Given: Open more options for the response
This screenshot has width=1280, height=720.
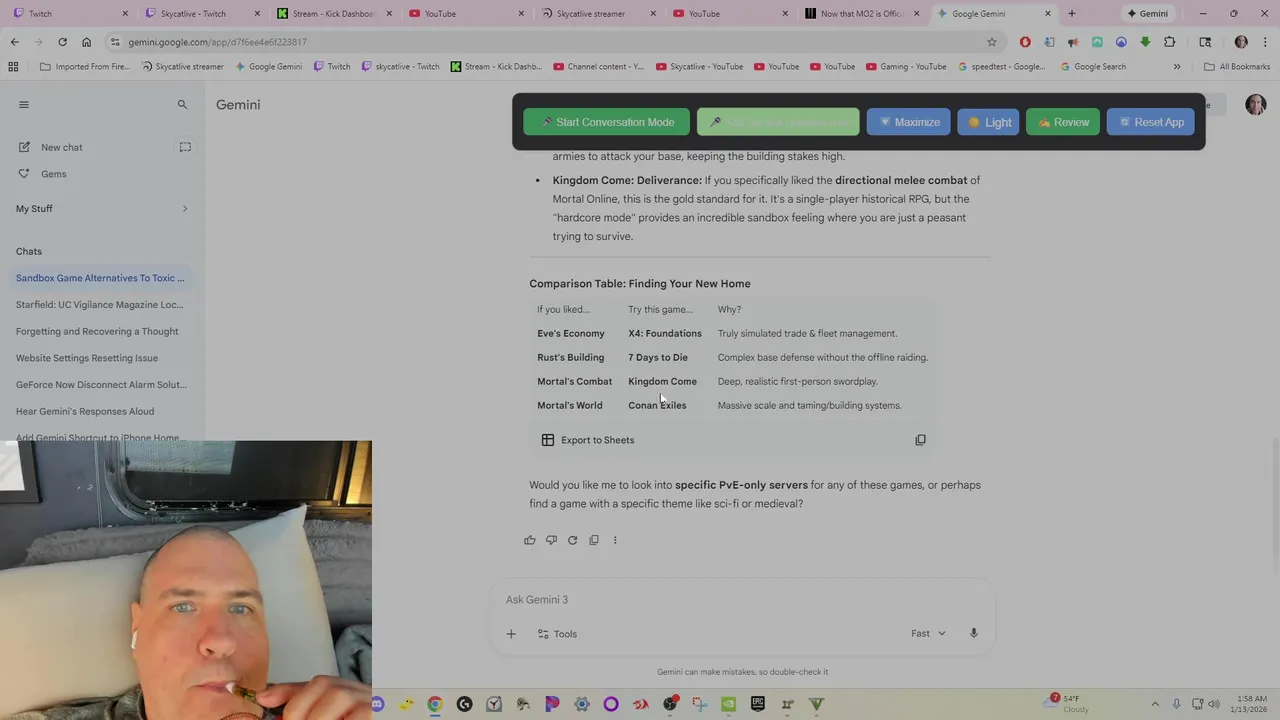Looking at the screenshot, I should pyautogui.click(x=615, y=540).
